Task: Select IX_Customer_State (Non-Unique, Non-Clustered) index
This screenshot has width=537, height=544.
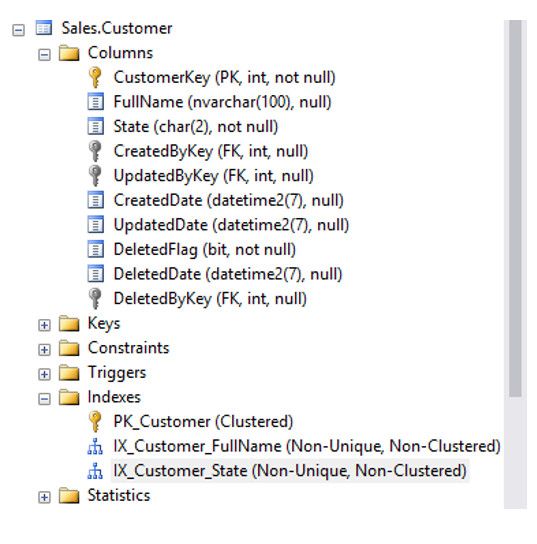Action: tap(290, 471)
